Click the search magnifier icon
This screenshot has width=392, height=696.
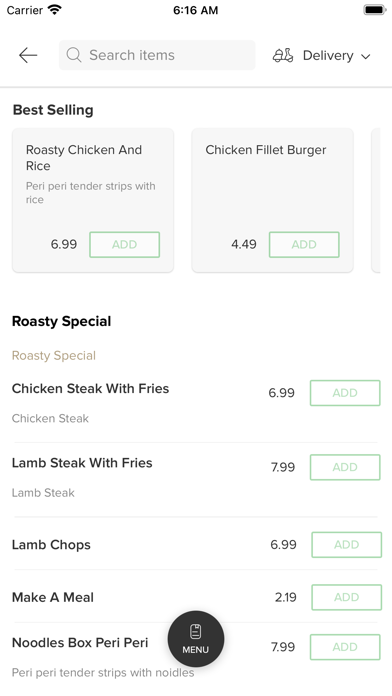(74, 55)
